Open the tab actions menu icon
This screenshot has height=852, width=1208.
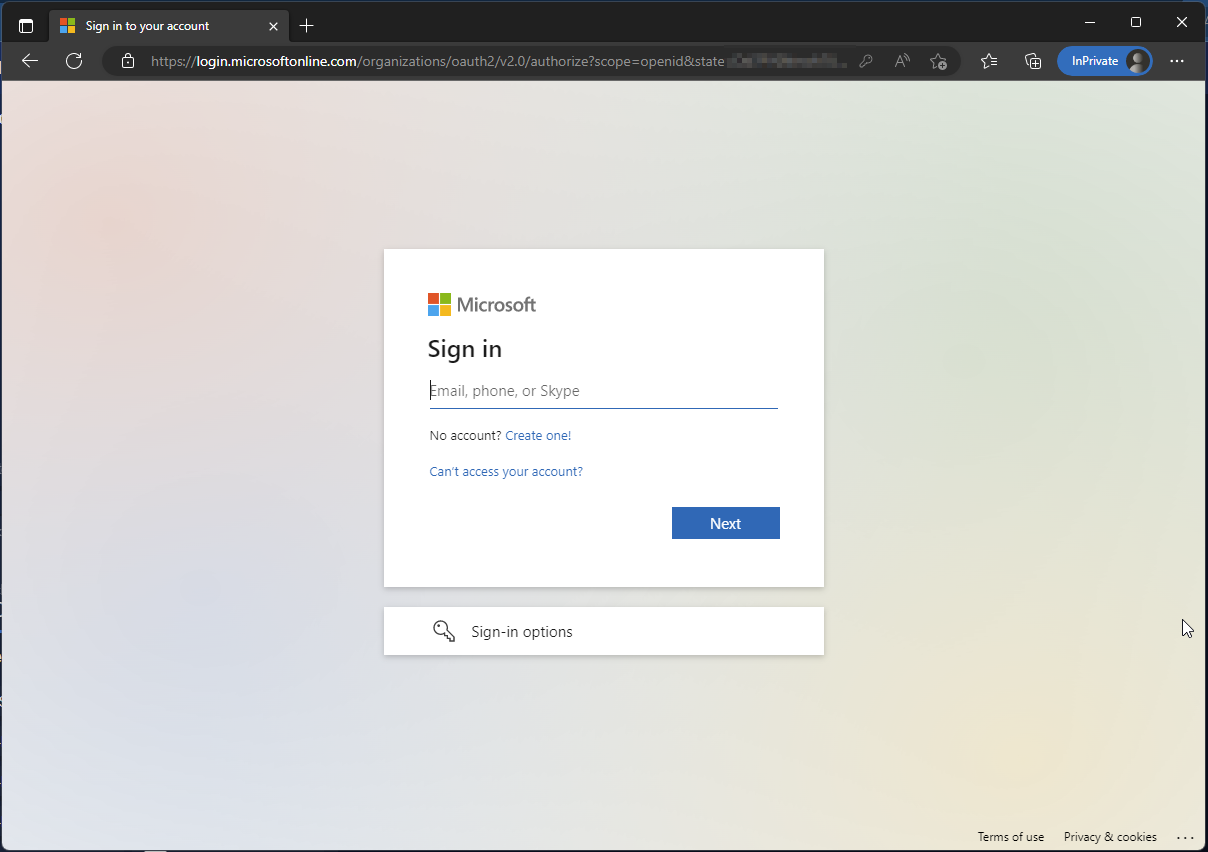point(26,26)
